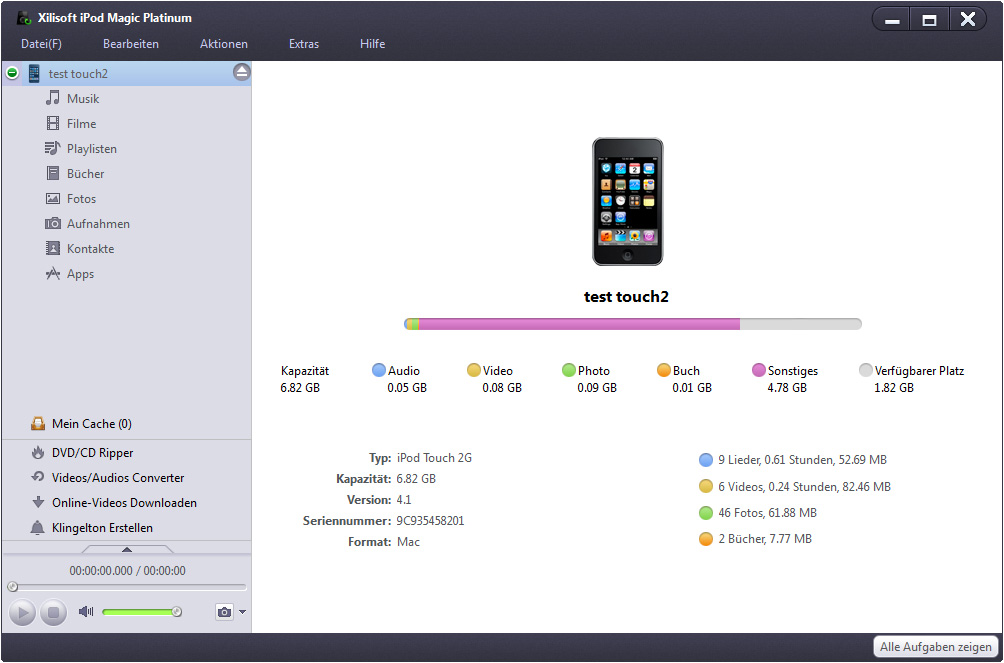Minimize the Xilisoft window
The height and width of the screenshot is (663, 1004).
pos(892,20)
